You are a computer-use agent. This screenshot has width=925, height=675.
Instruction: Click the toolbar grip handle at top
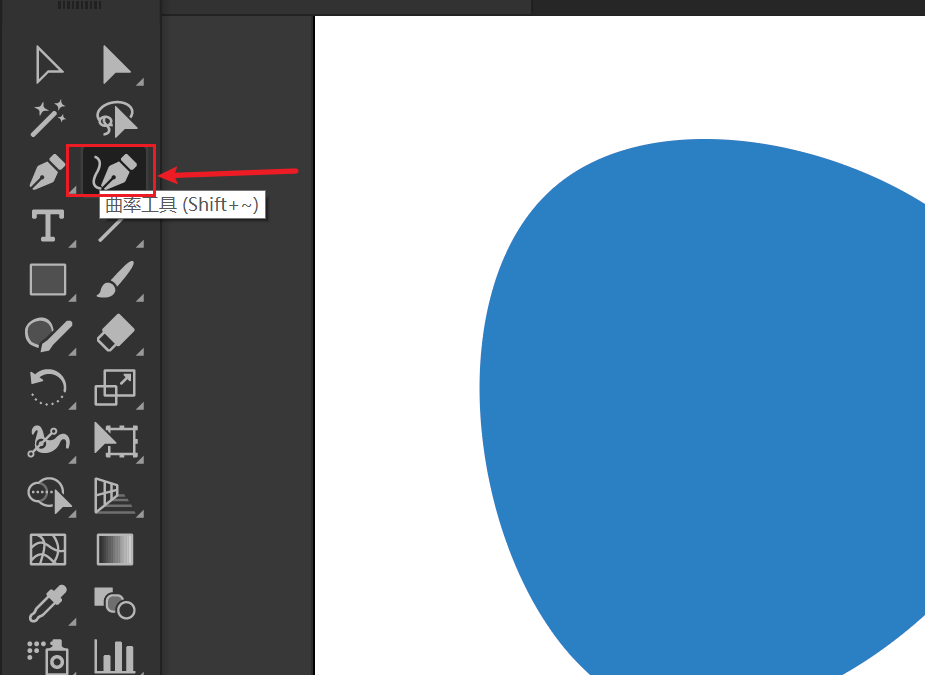click(x=80, y=5)
